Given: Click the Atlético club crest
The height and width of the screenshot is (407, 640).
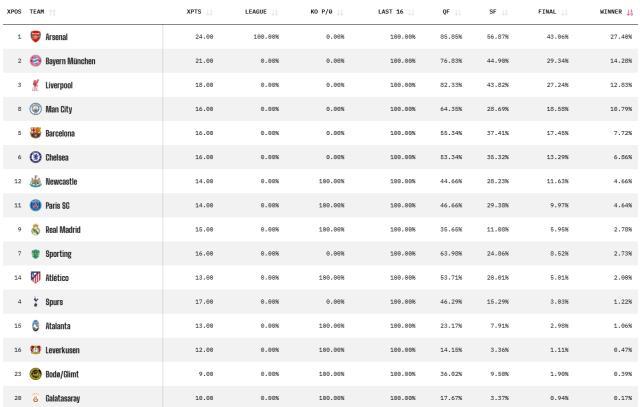Looking at the screenshot, I should (35, 277).
